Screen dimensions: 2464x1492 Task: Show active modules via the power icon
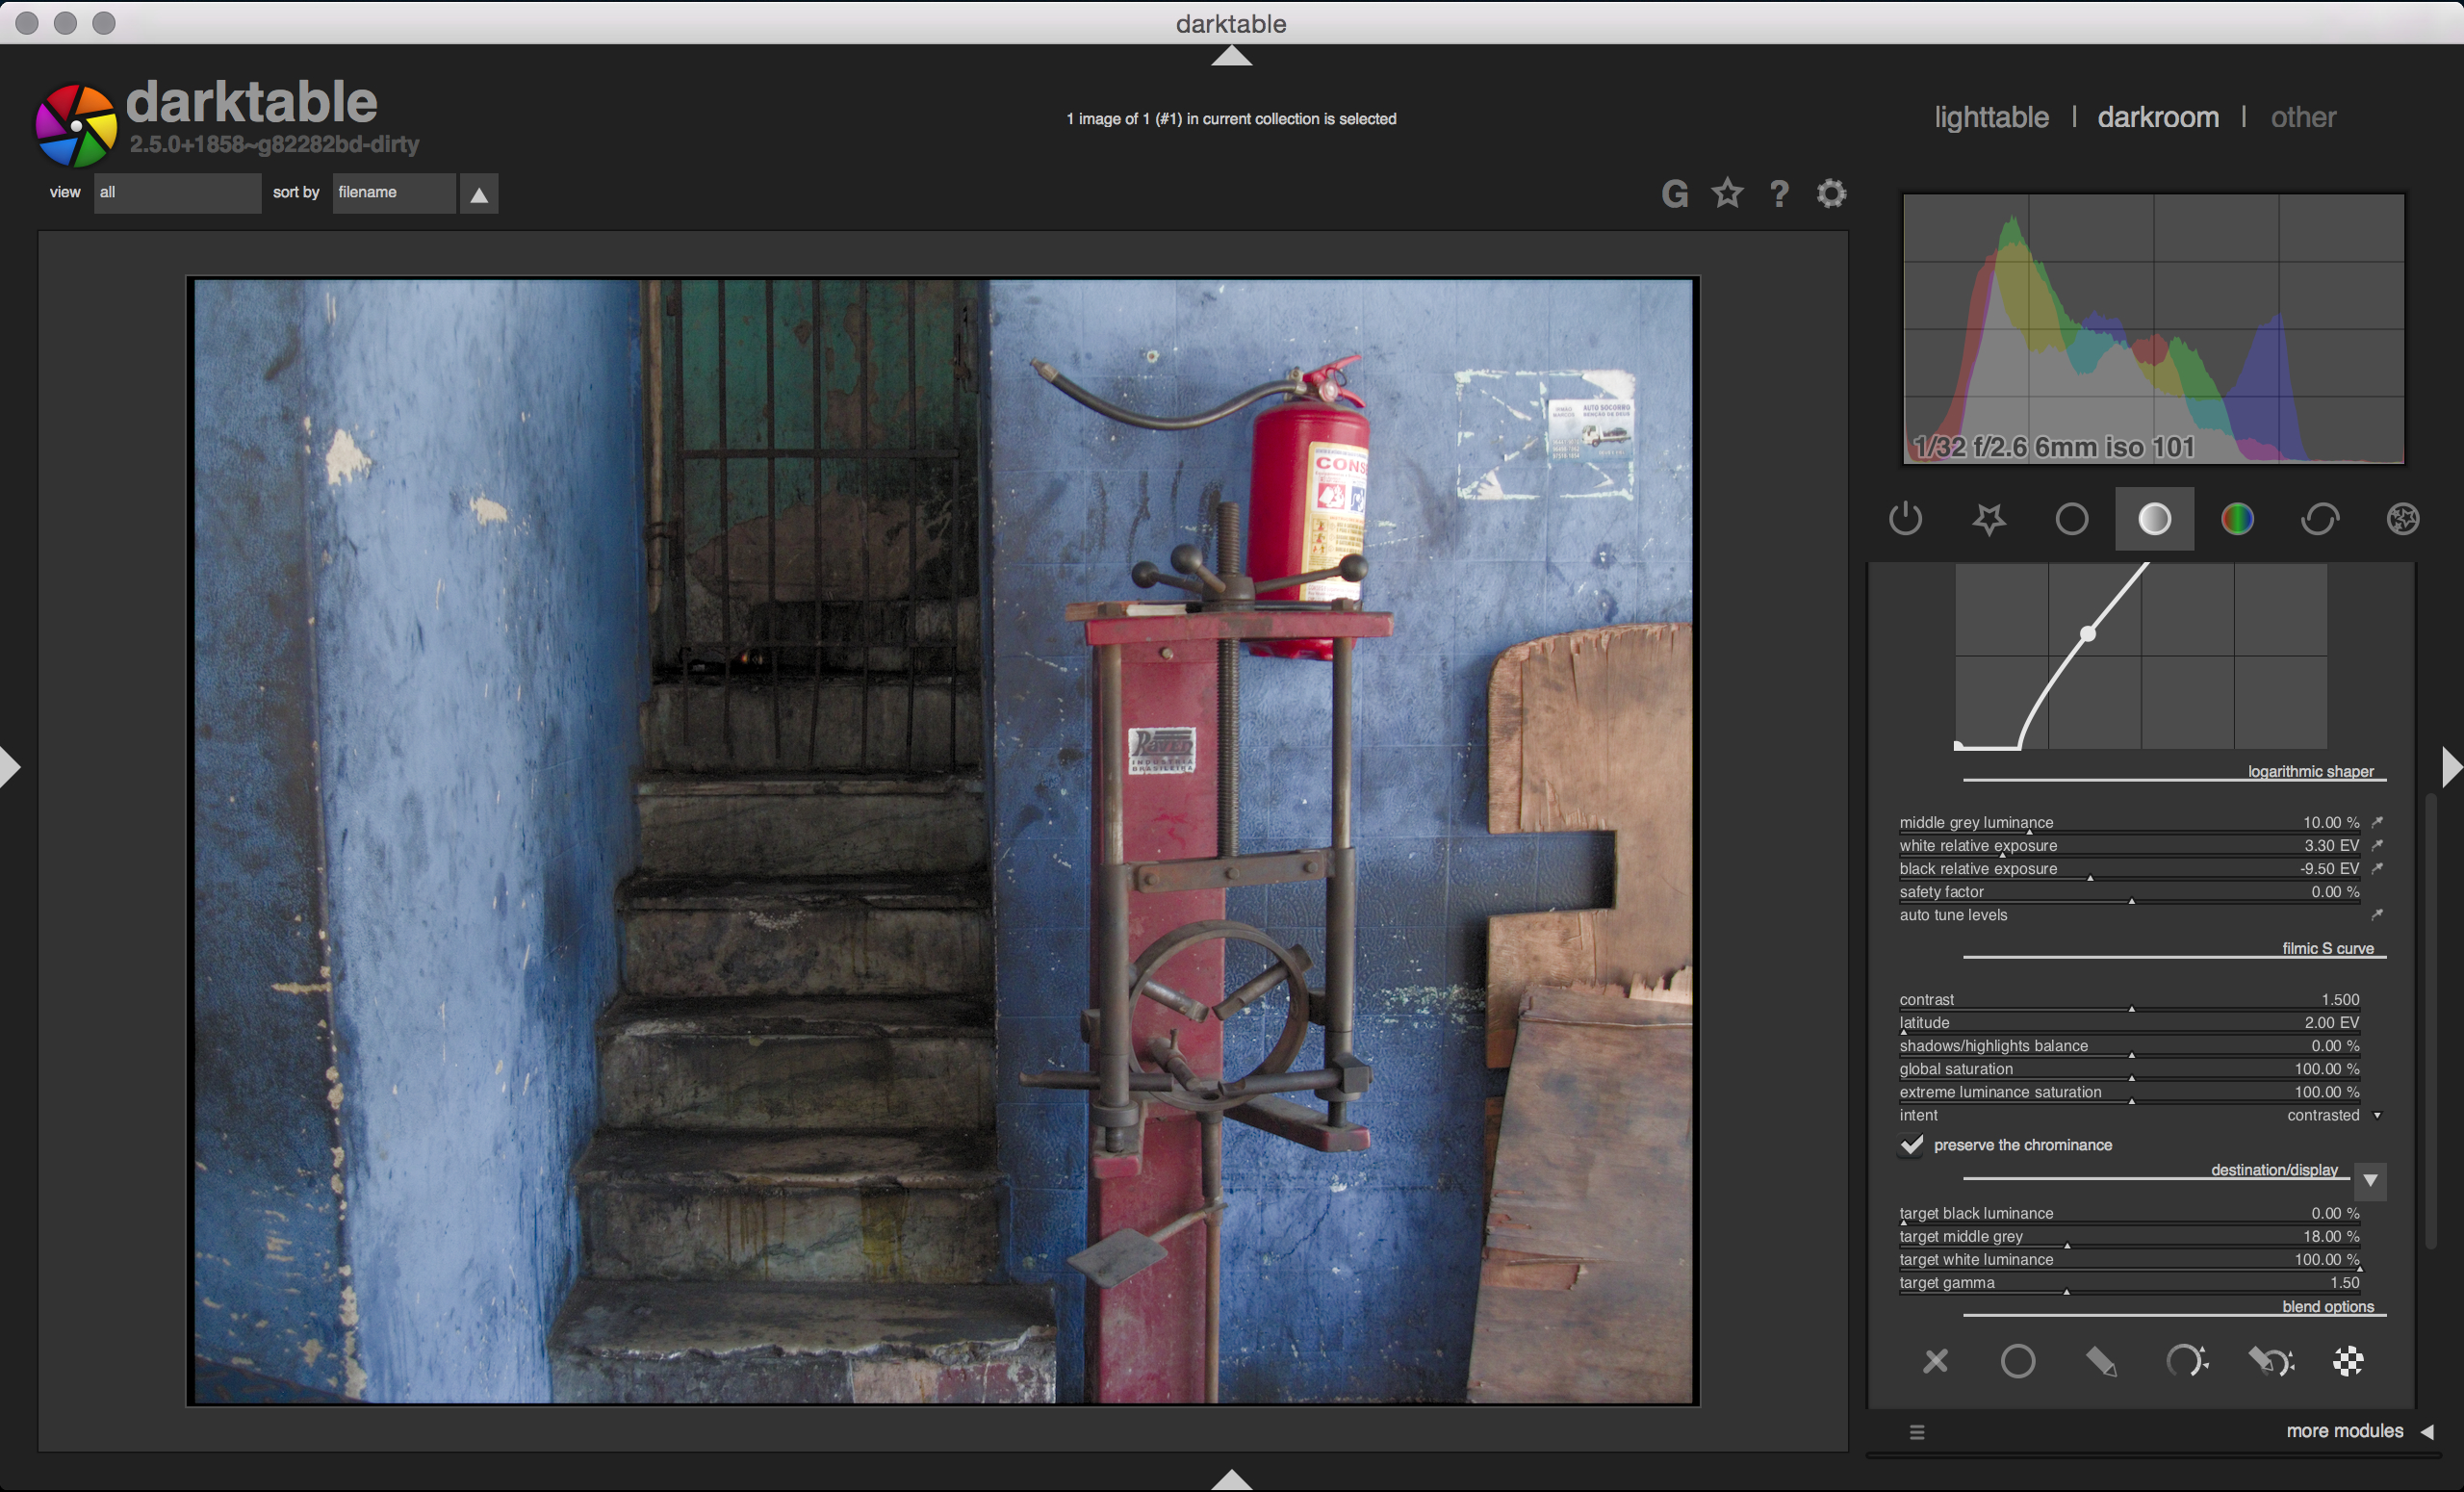tap(1905, 519)
